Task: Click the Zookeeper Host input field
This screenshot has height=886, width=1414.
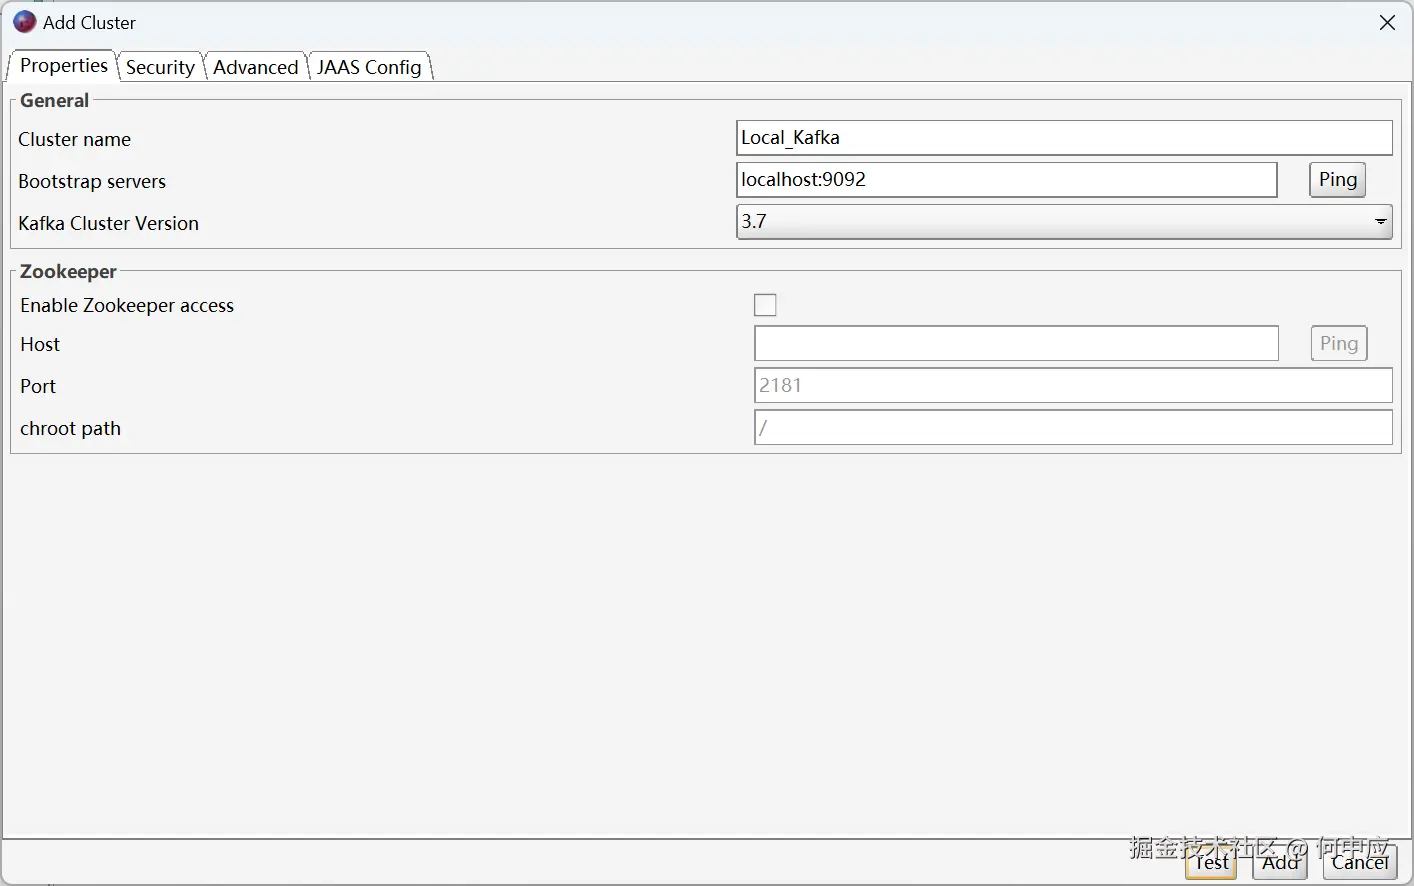Action: (1016, 344)
